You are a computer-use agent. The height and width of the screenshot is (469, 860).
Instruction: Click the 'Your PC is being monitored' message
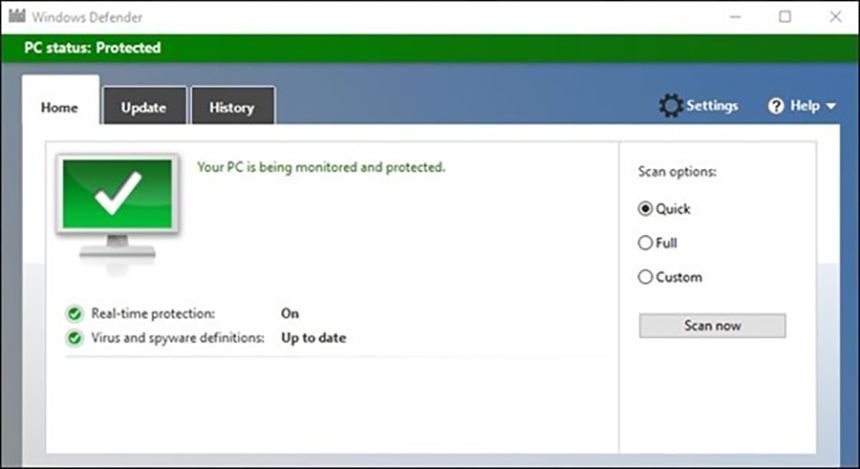pyautogui.click(x=321, y=167)
